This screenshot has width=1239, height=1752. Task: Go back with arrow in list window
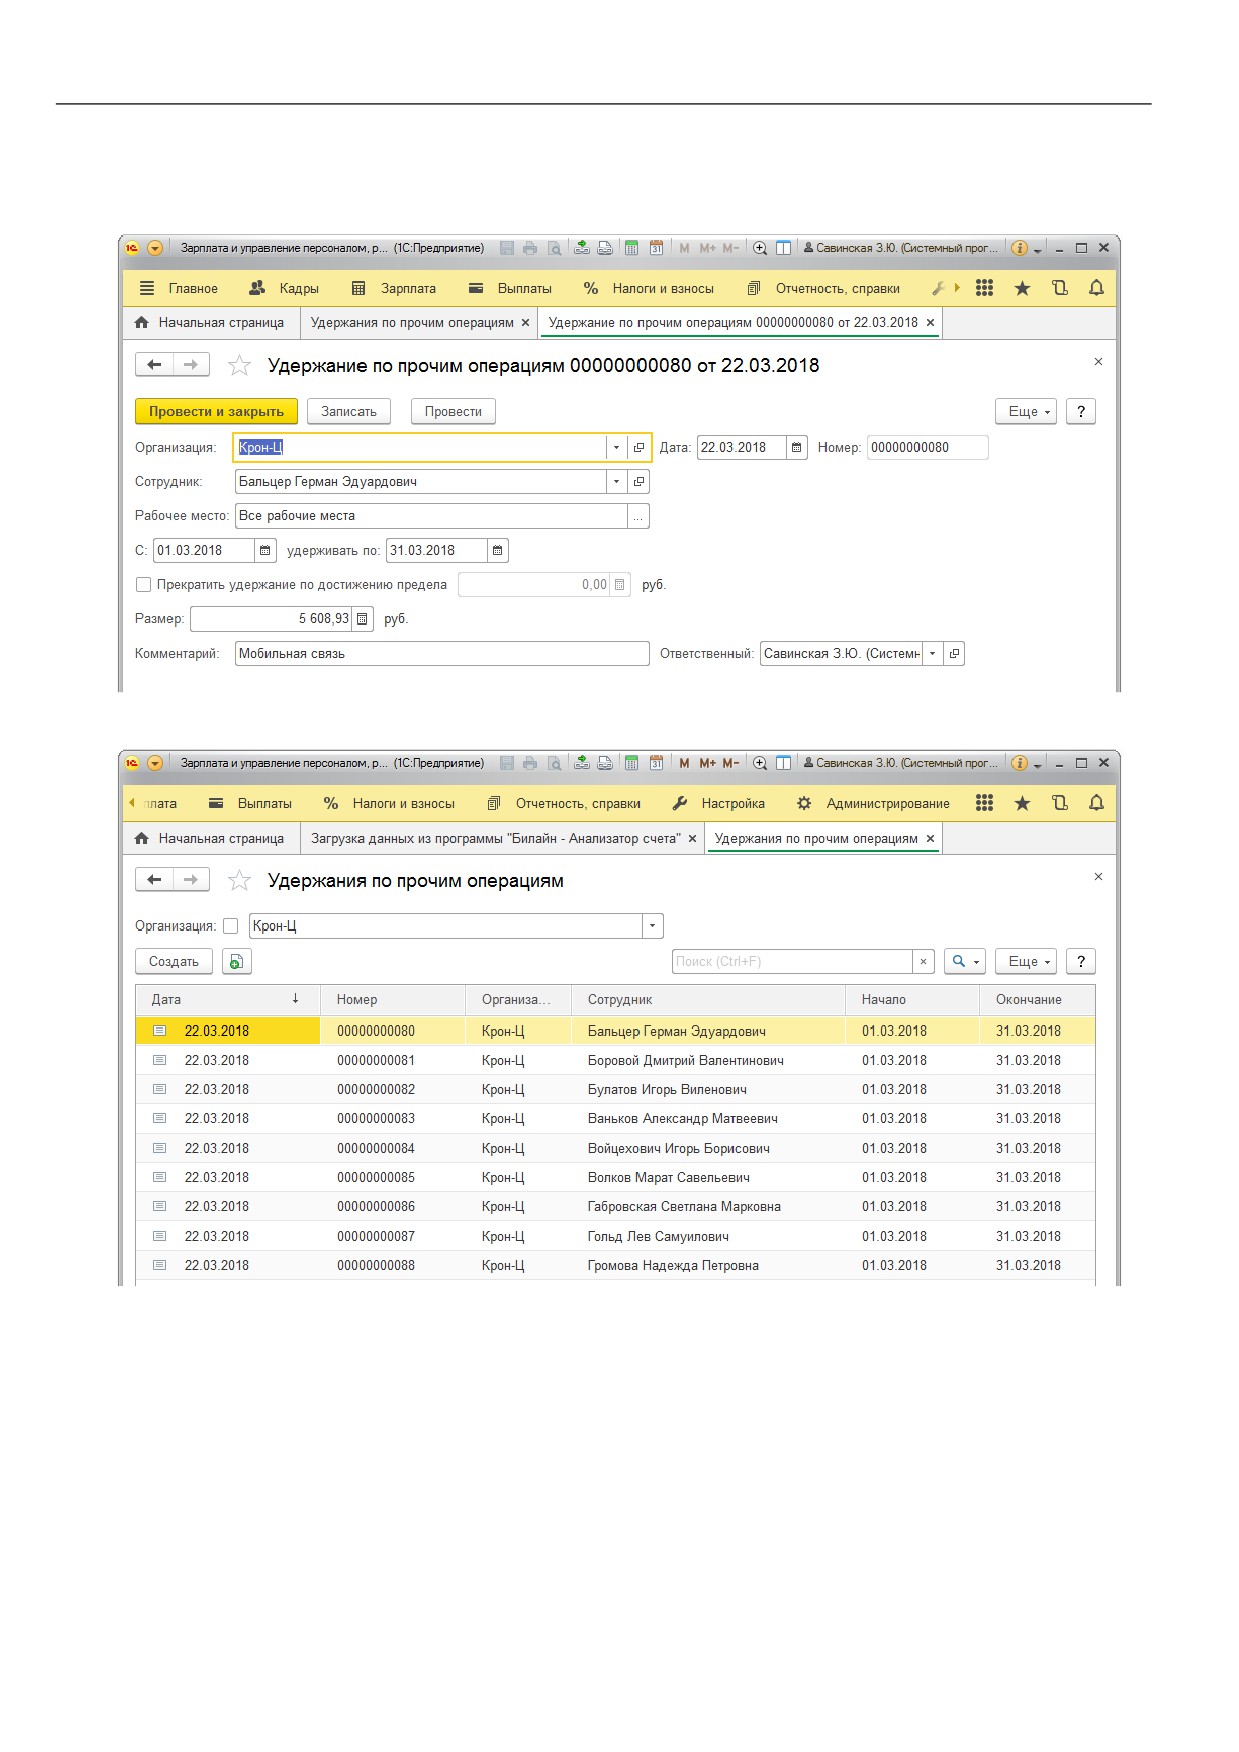[154, 880]
